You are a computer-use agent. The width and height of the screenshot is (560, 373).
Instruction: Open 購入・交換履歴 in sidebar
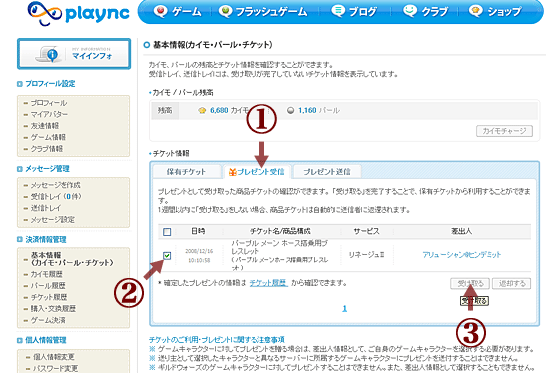click(53, 309)
